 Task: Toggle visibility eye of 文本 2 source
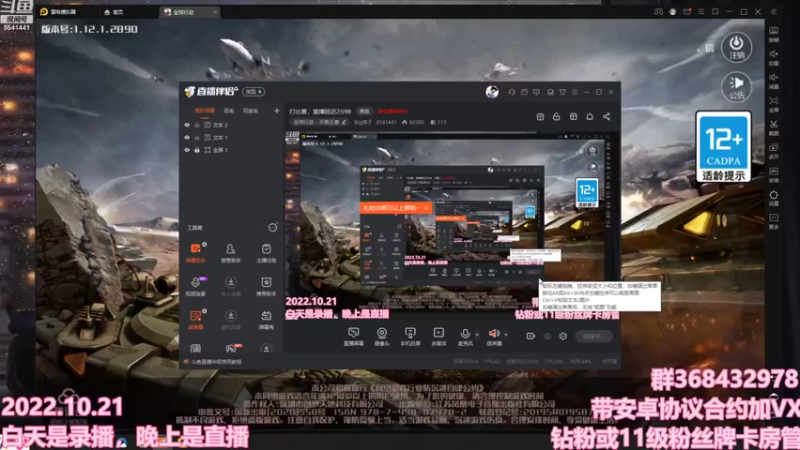click(x=187, y=125)
